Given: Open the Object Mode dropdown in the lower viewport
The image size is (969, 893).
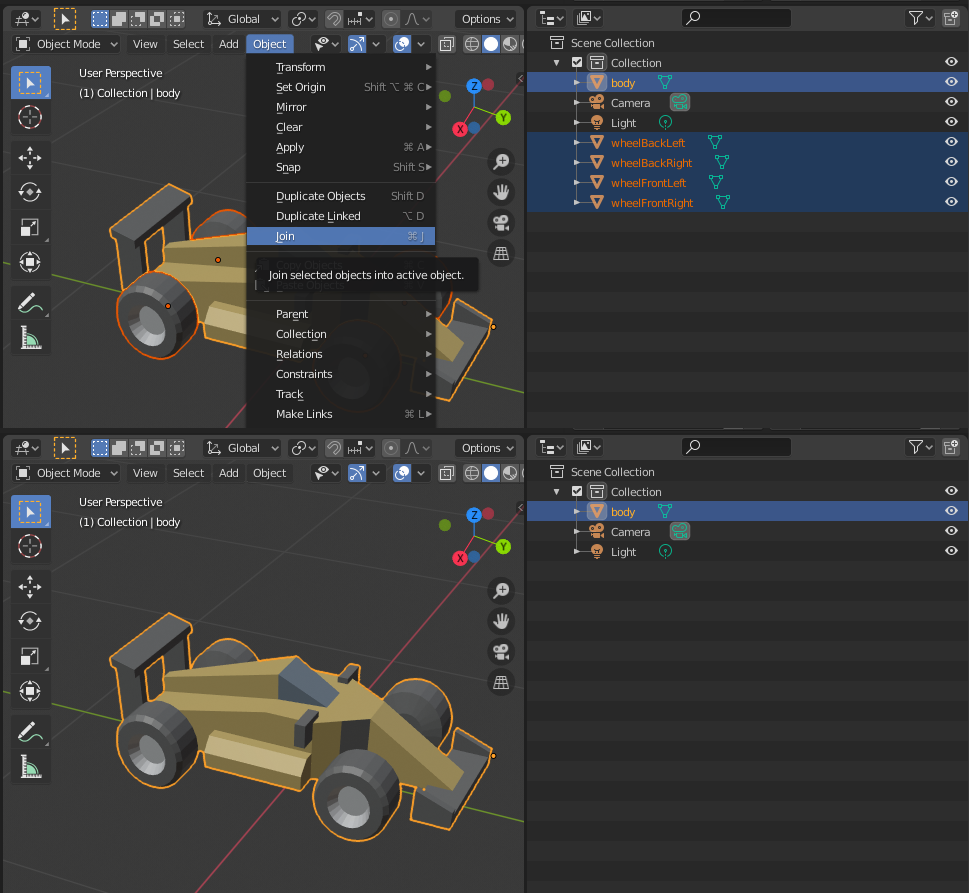Looking at the screenshot, I should [x=66, y=473].
